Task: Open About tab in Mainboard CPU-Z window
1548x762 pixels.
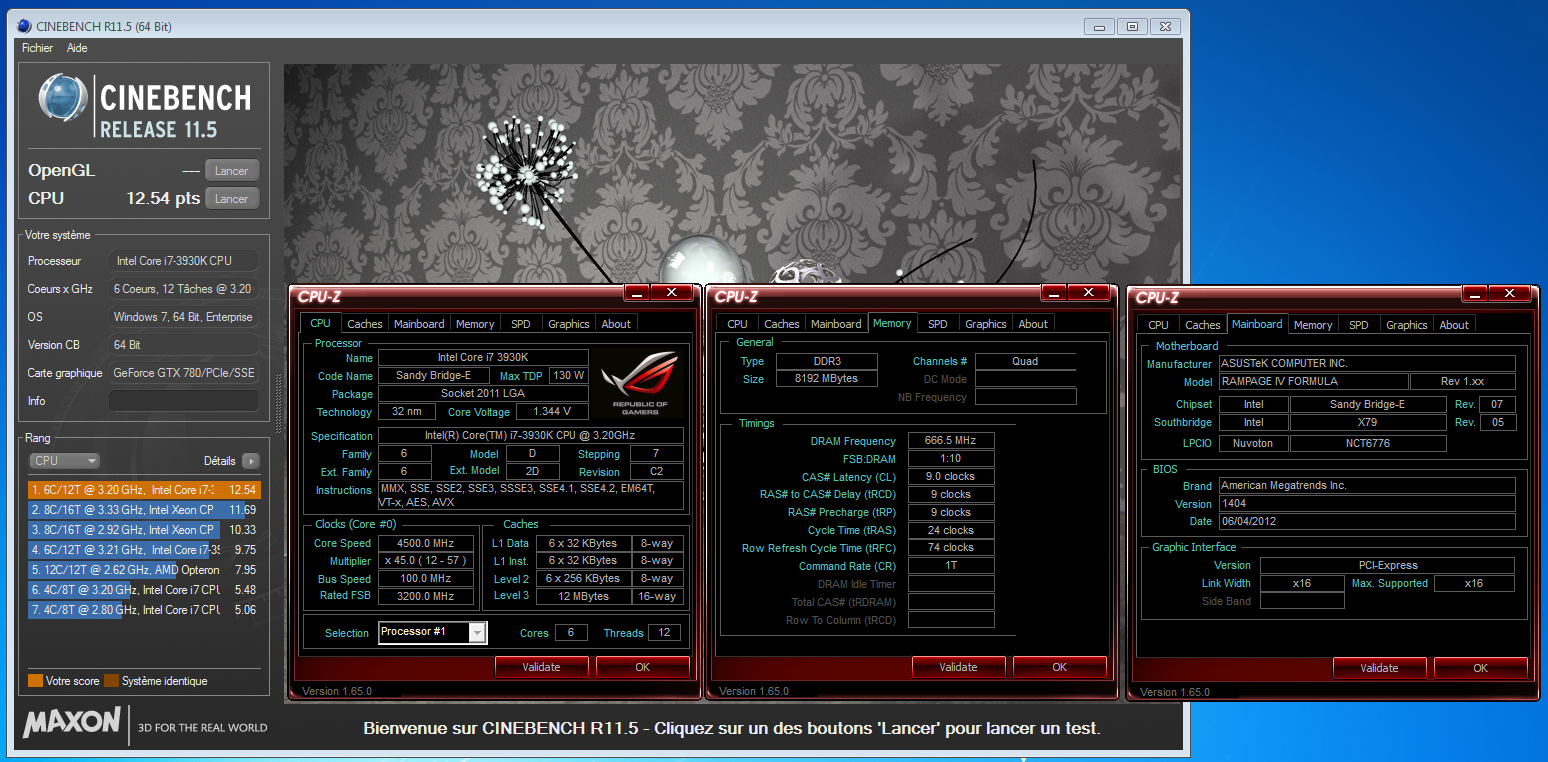Action: click(1454, 325)
